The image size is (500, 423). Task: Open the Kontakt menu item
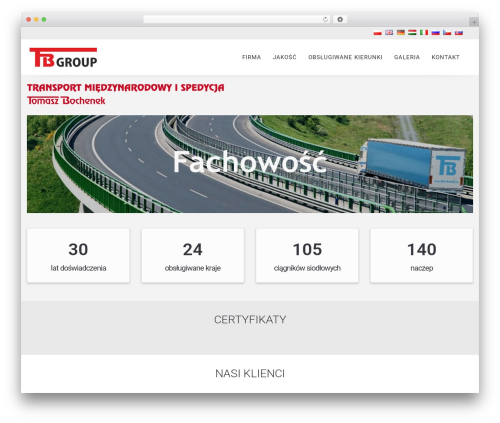coord(445,57)
